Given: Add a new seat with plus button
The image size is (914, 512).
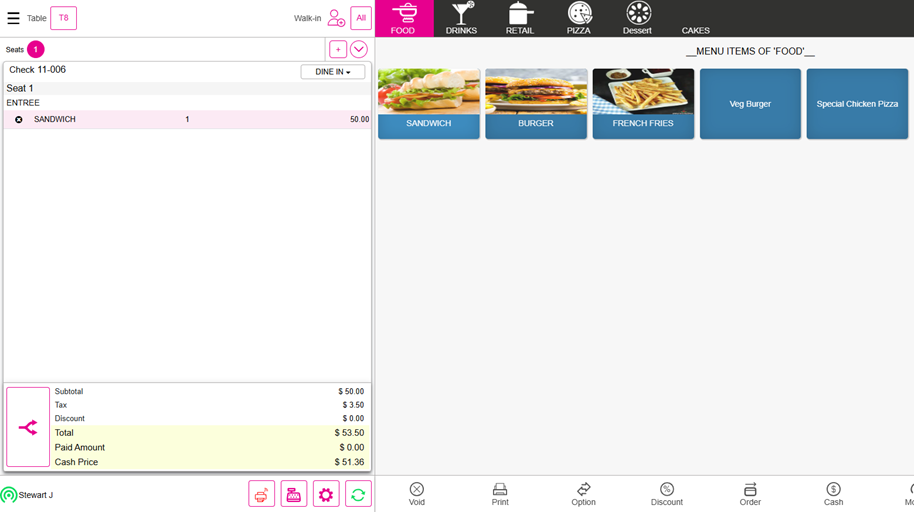Looking at the screenshot, I should pyautogui.click(x=338, y=49).
